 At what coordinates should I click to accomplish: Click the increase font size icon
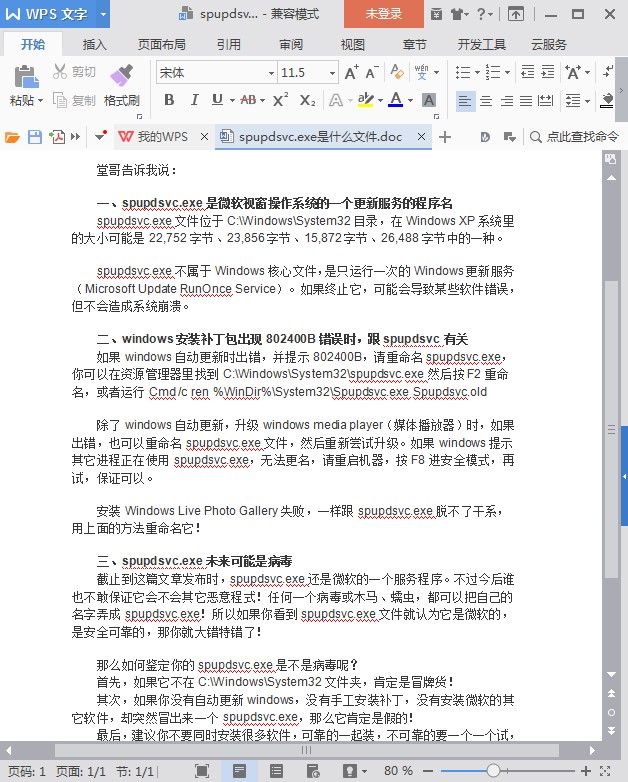coord(351,73)
